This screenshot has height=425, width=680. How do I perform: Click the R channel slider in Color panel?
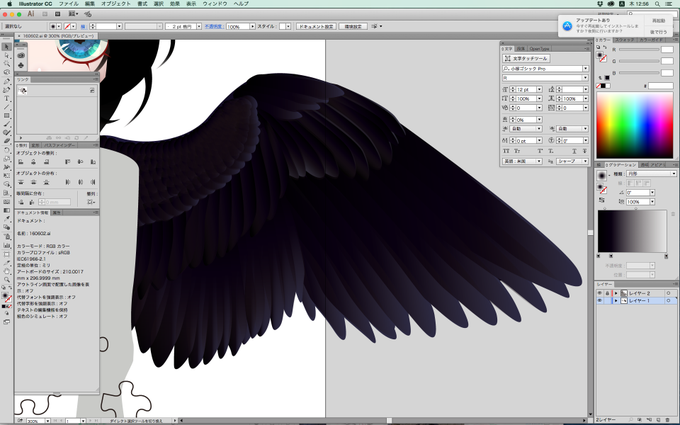click(639, 49)
